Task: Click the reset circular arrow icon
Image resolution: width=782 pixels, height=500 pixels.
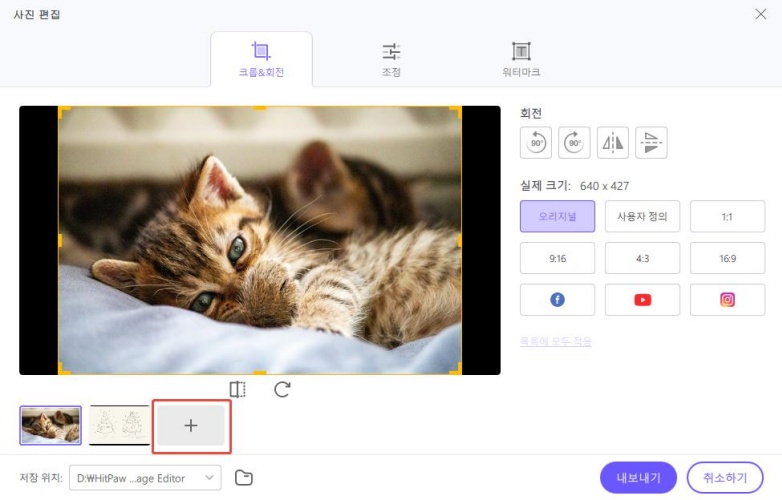Action: [x=282, y=389]
